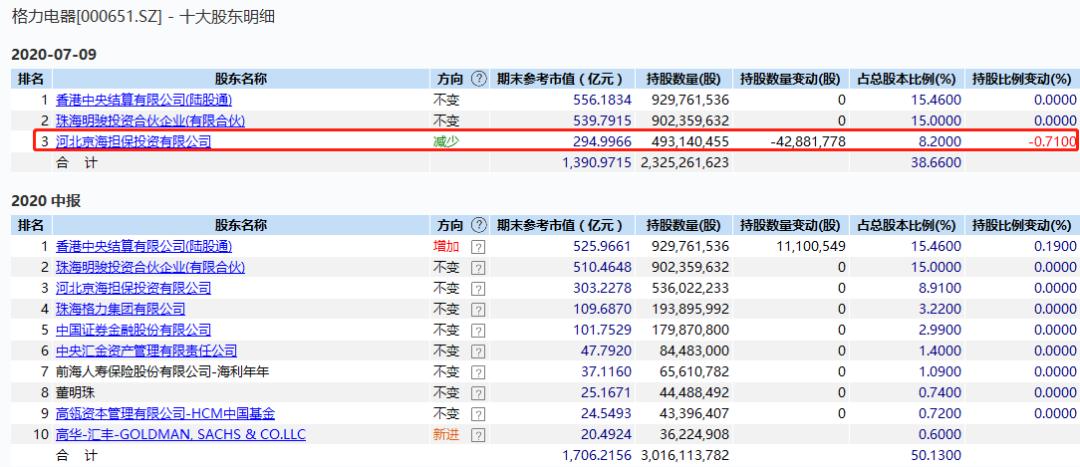Click the 减少 direction cell for 河北京海担保

pyautogui.click(x=445, y=142)
